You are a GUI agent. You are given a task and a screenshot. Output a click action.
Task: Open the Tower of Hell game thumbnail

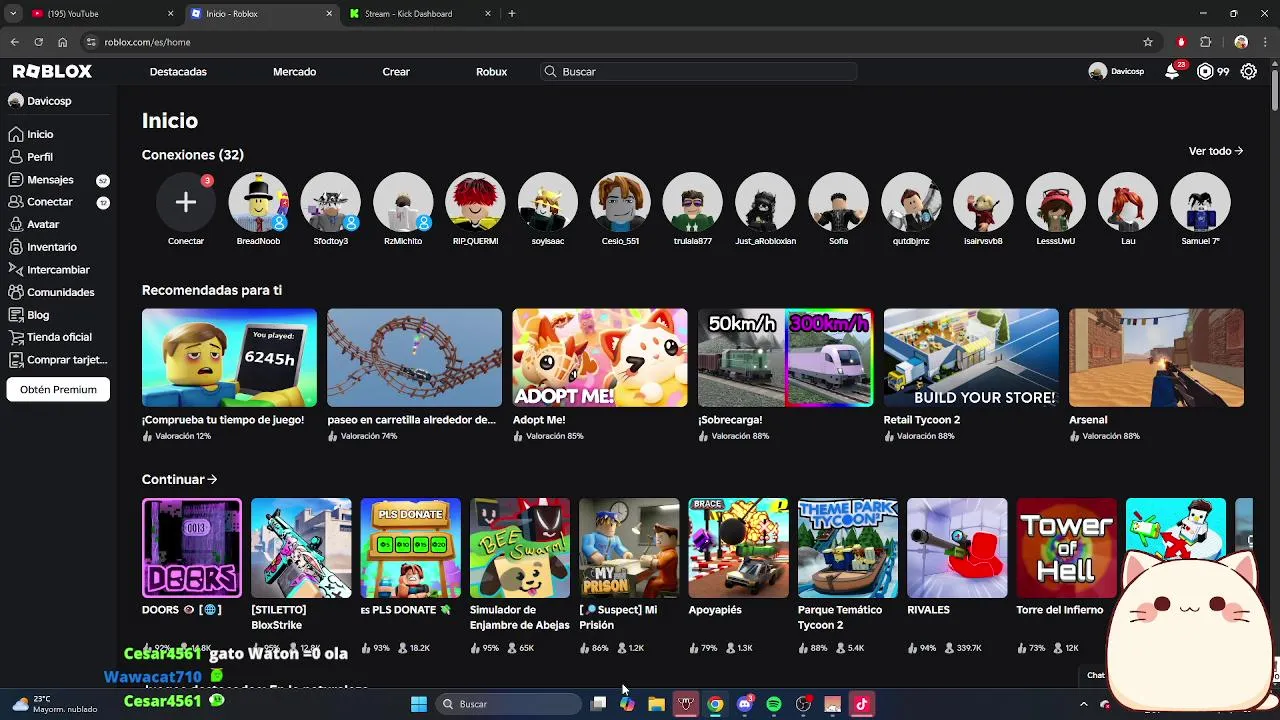click(1066, 548)
